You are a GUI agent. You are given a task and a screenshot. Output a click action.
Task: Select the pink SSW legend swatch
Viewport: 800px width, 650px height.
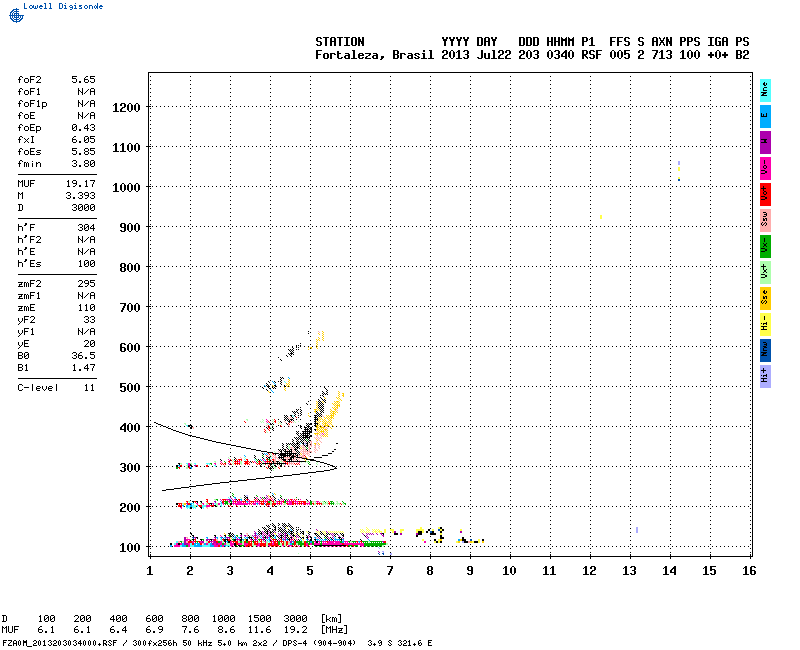[765, 220]
